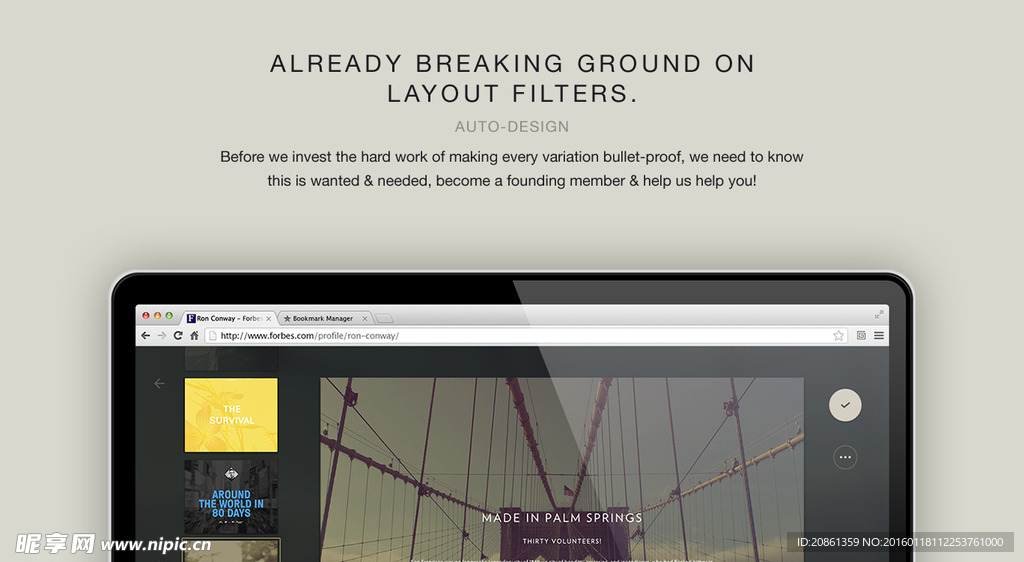
Task: Click the red close window dot
Action: (x=146, y=315)
